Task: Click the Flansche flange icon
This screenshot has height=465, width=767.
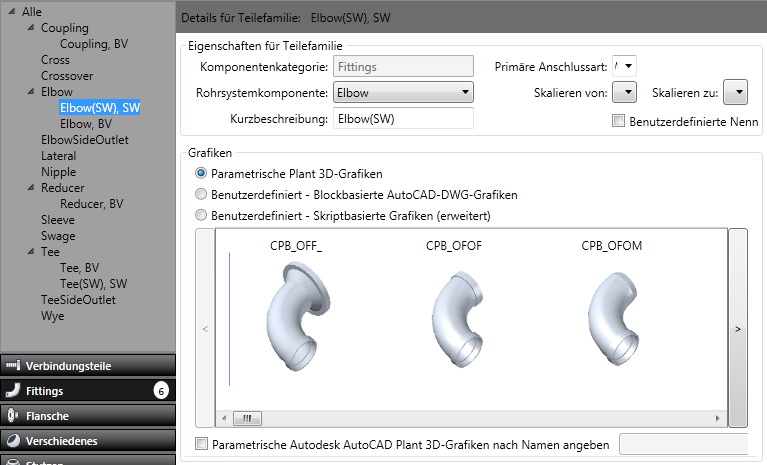Action: [13, 415]
